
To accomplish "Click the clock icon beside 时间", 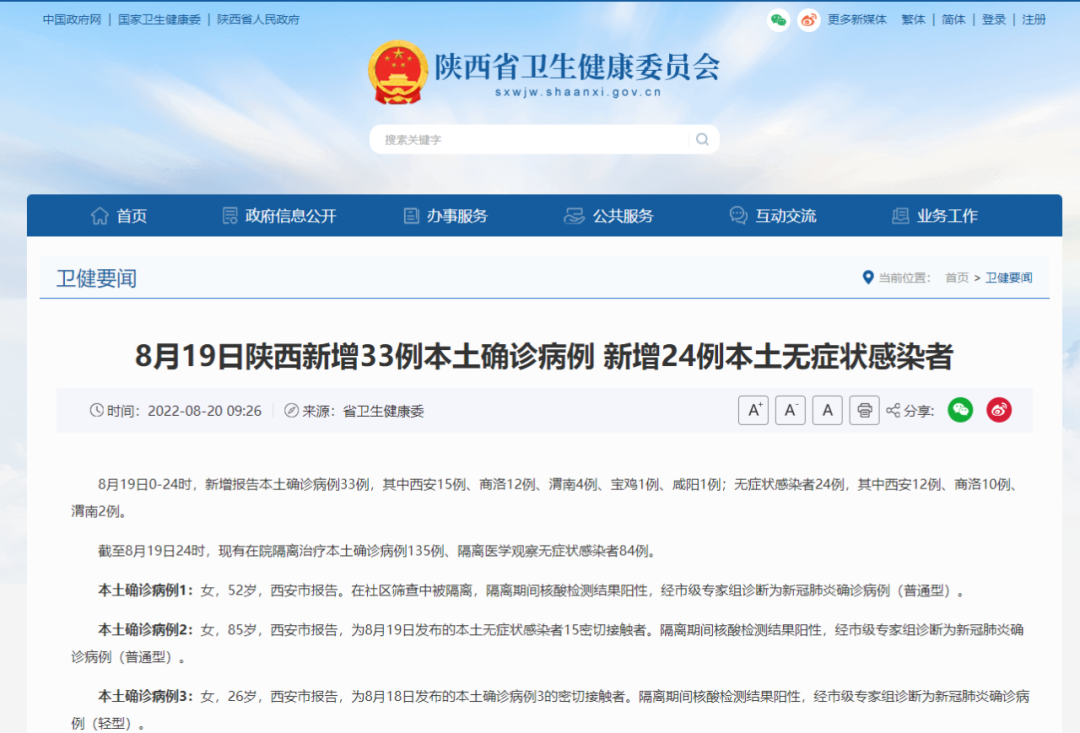I will click(x=96, y=410).
